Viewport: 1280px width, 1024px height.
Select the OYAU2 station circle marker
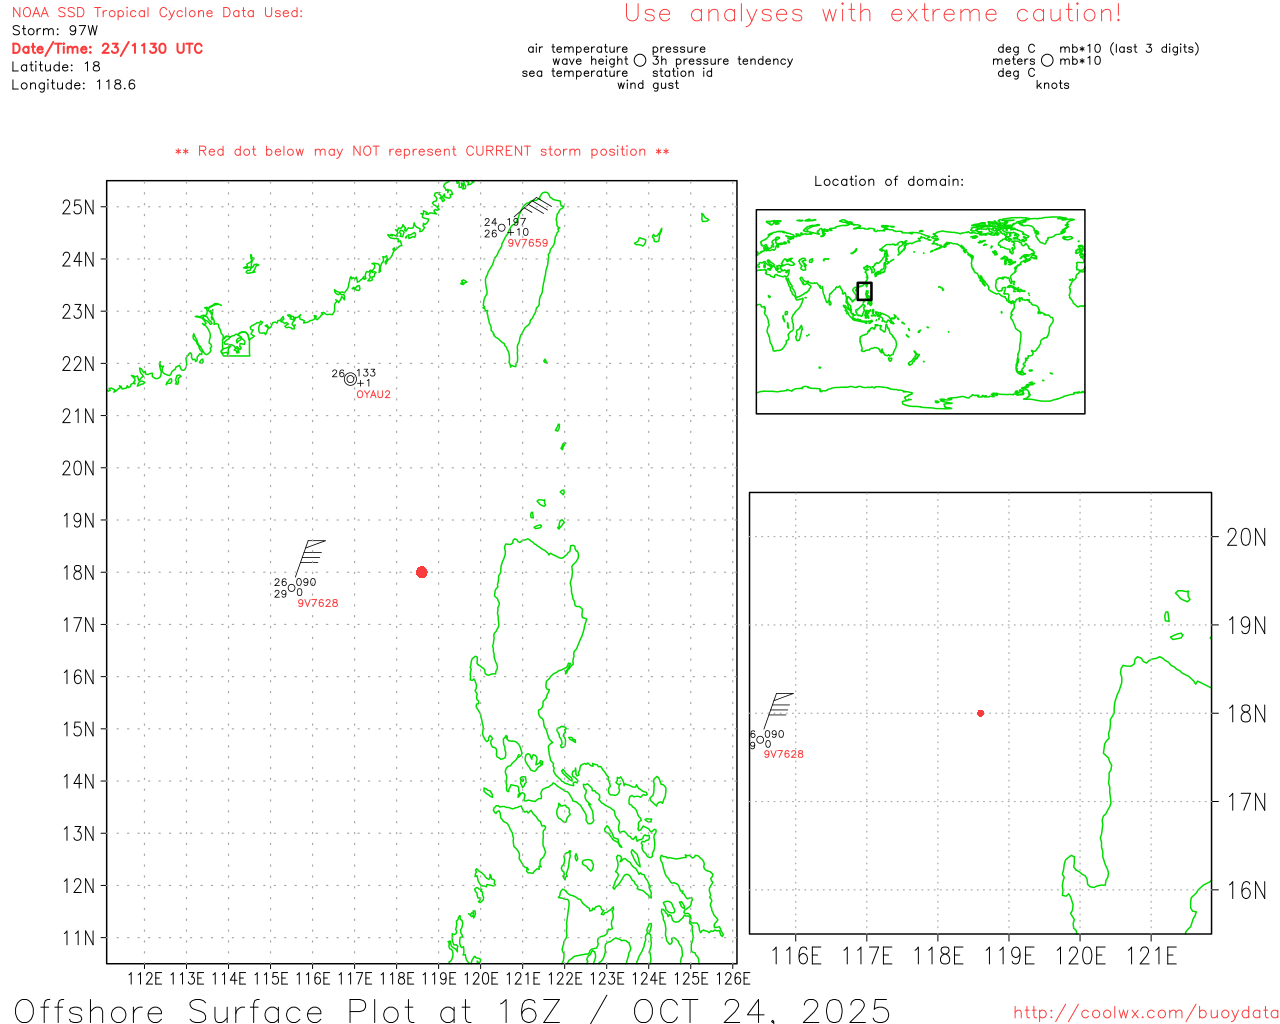[x=350, y=379]
